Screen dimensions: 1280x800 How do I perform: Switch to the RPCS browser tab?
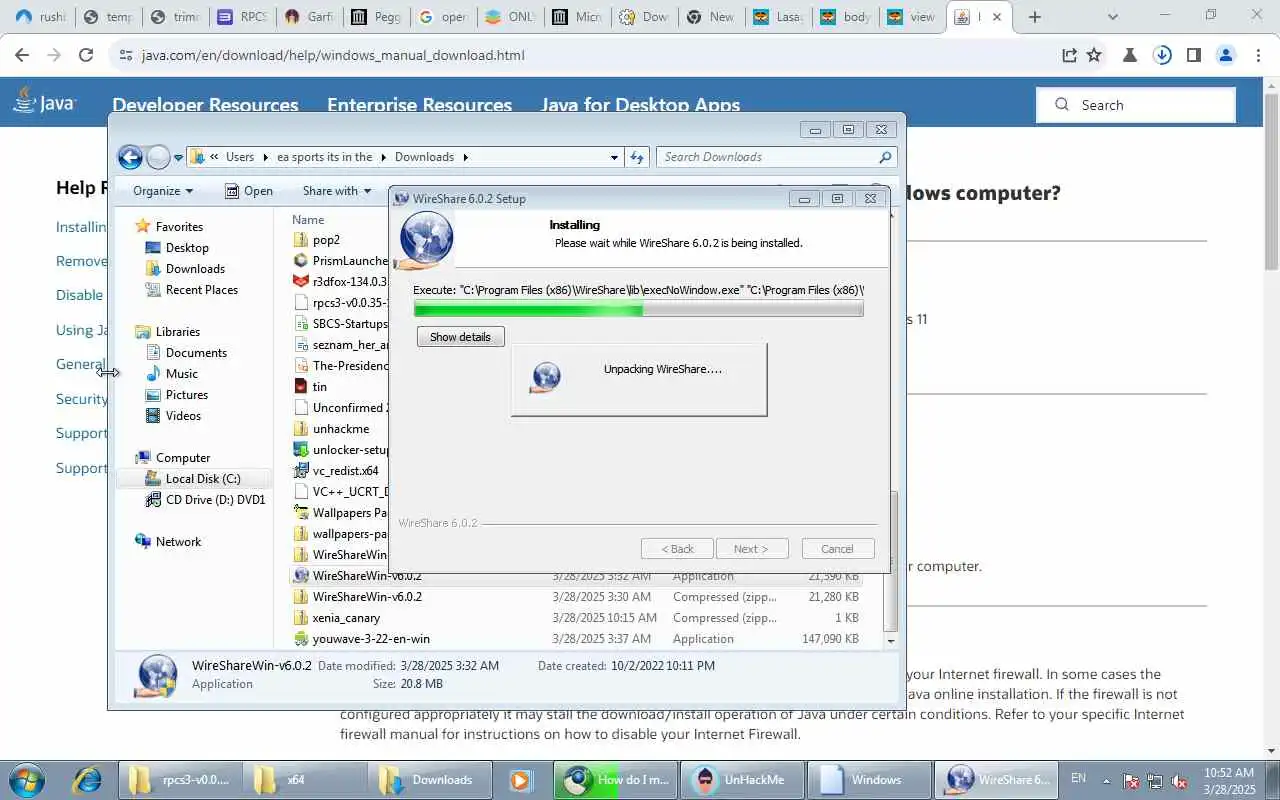(242, 17)
